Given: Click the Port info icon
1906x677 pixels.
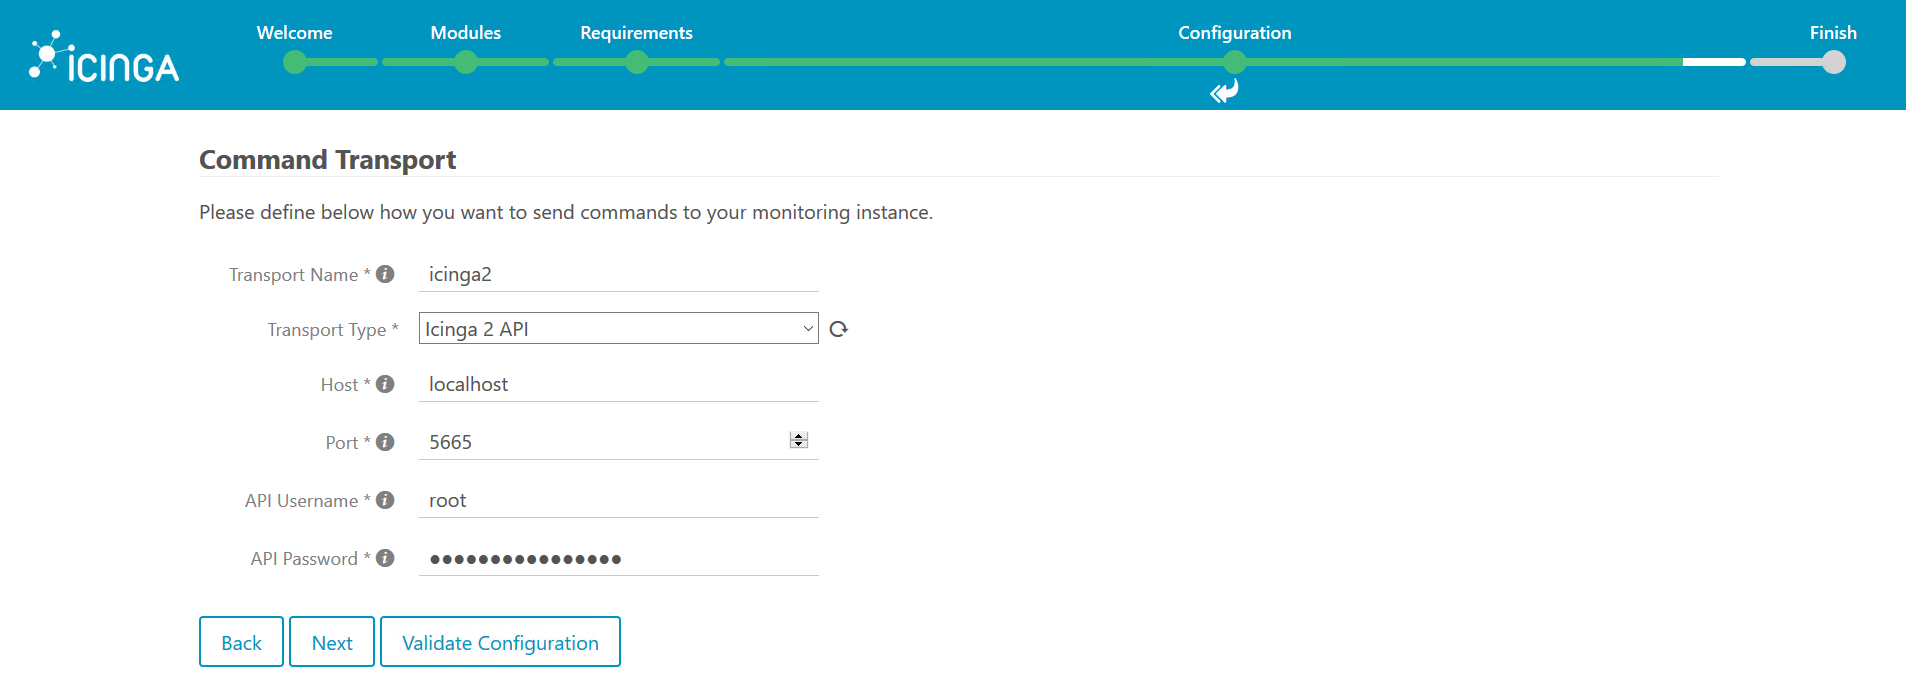Looking at the screenshot, I should tap(385, 442).
